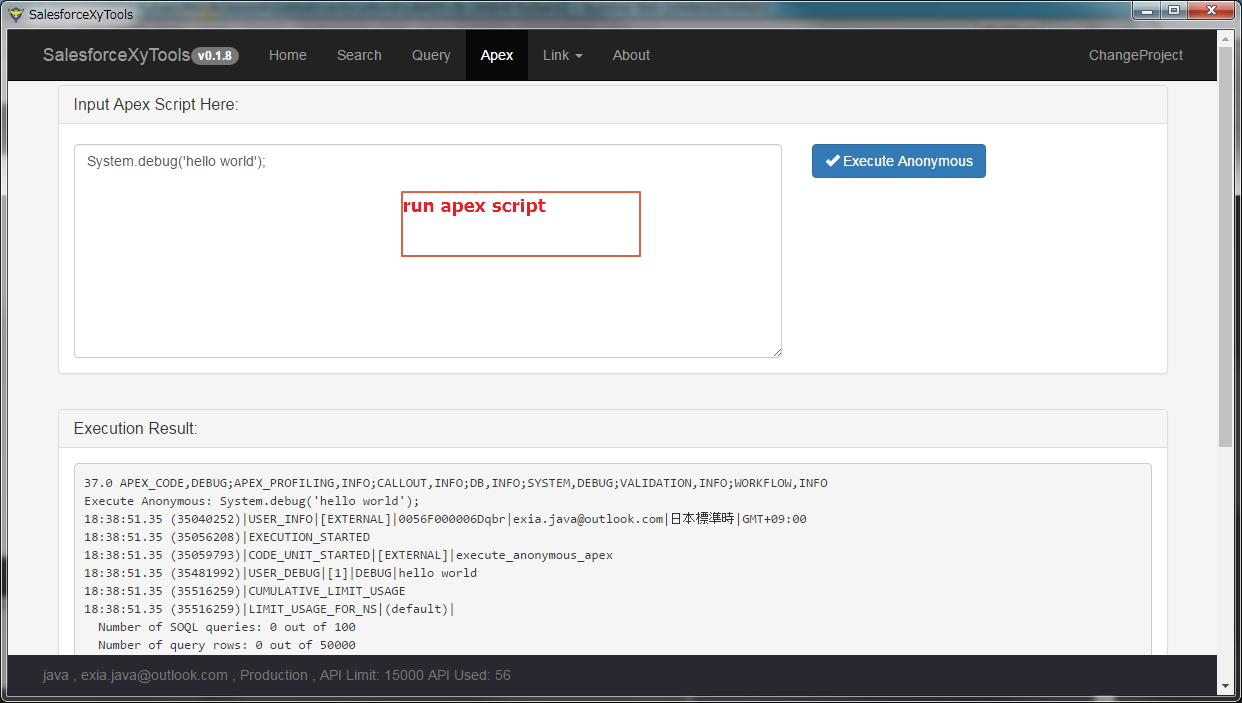The width and height of the screenshot is (1242, 703).
Task: Click the footer status text with API Limit
Action: coord(277,675)
